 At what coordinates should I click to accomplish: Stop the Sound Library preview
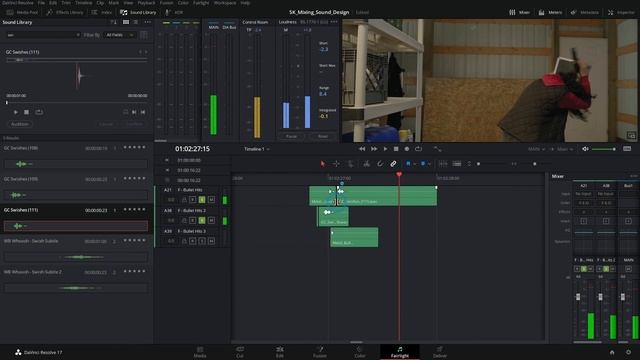[27, 112]
